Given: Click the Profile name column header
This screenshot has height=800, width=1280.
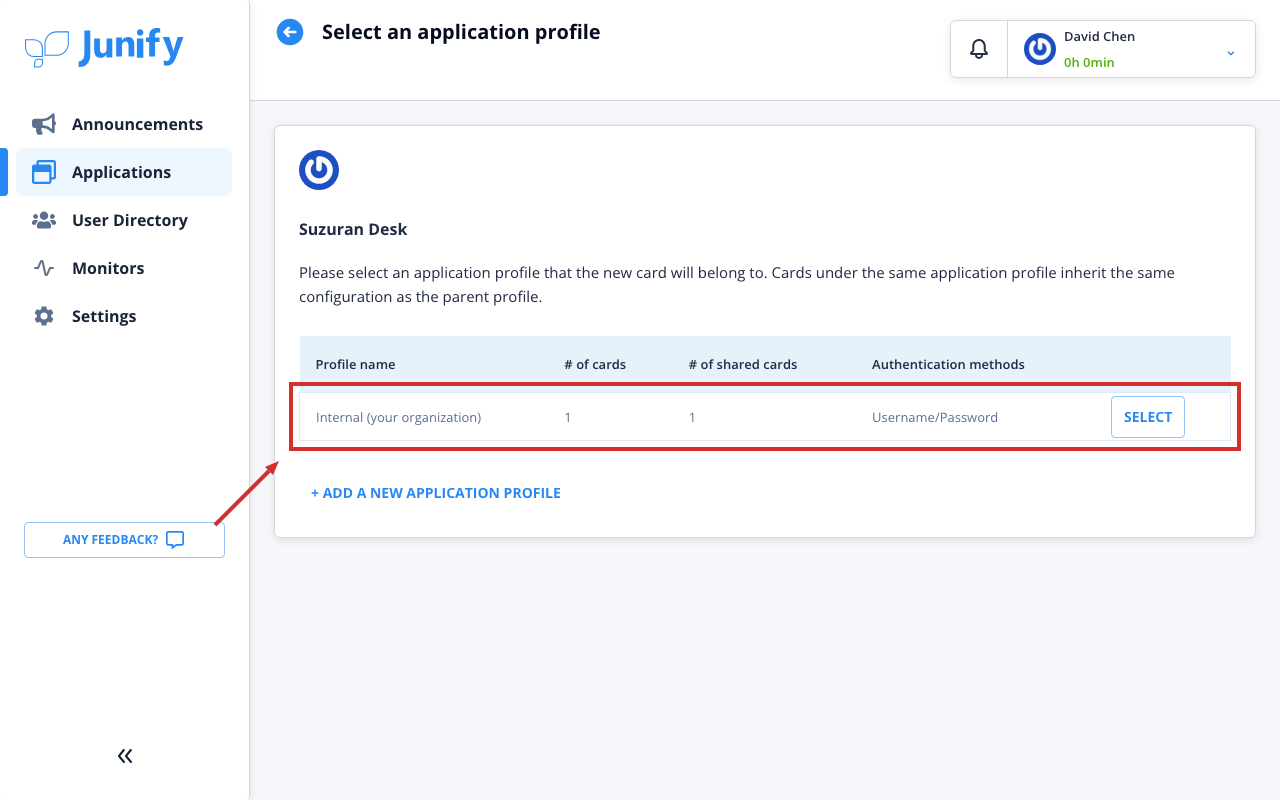Looking at the screenshot, I should 356,364.
